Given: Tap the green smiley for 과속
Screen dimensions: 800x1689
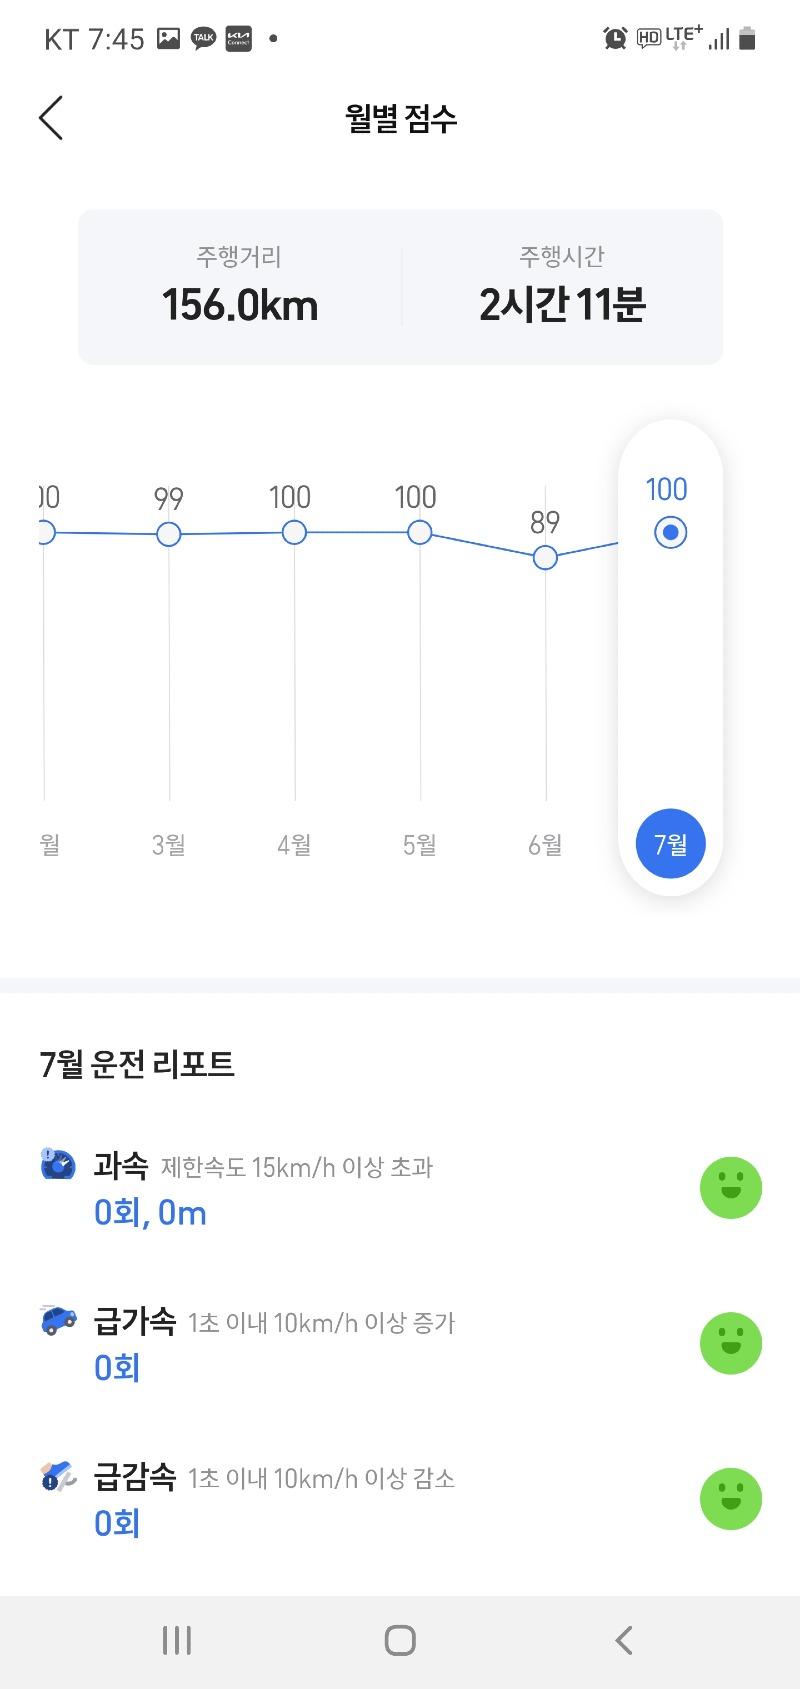Looking at the screenshot, I should point(731,1188).
